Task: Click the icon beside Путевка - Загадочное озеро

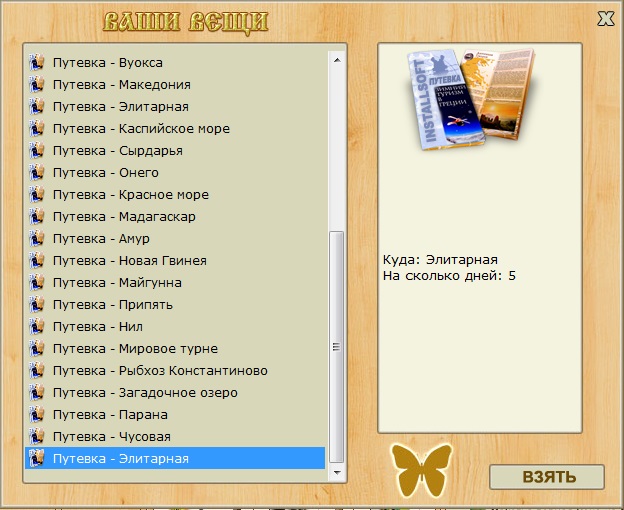Action: [x=37, y=393]
